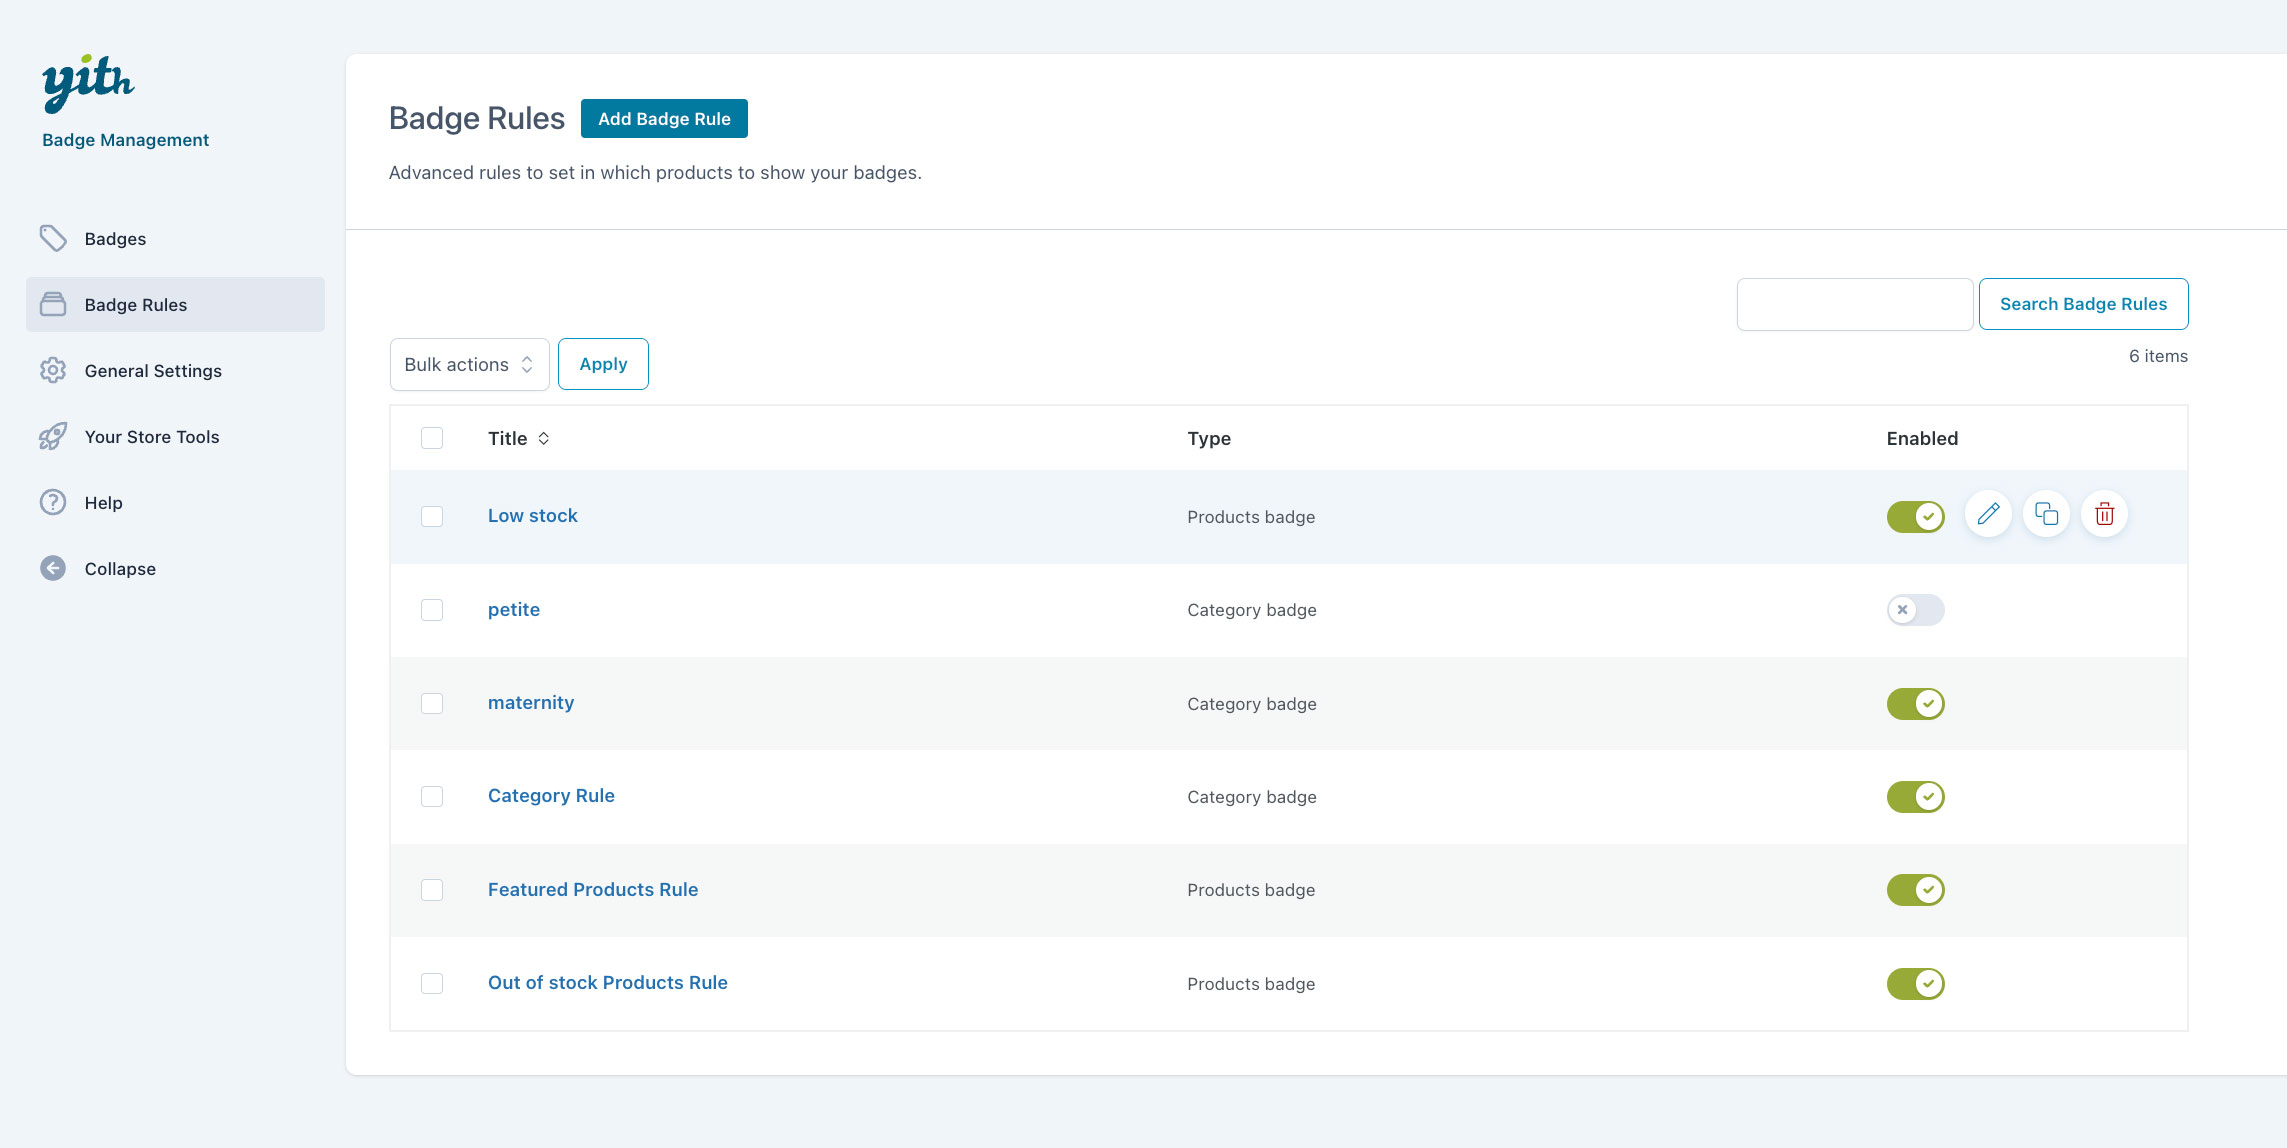Click the duplicate icon for Low stock rule
Screen dimensions: 2287x1148
(x=2046, y=514)
